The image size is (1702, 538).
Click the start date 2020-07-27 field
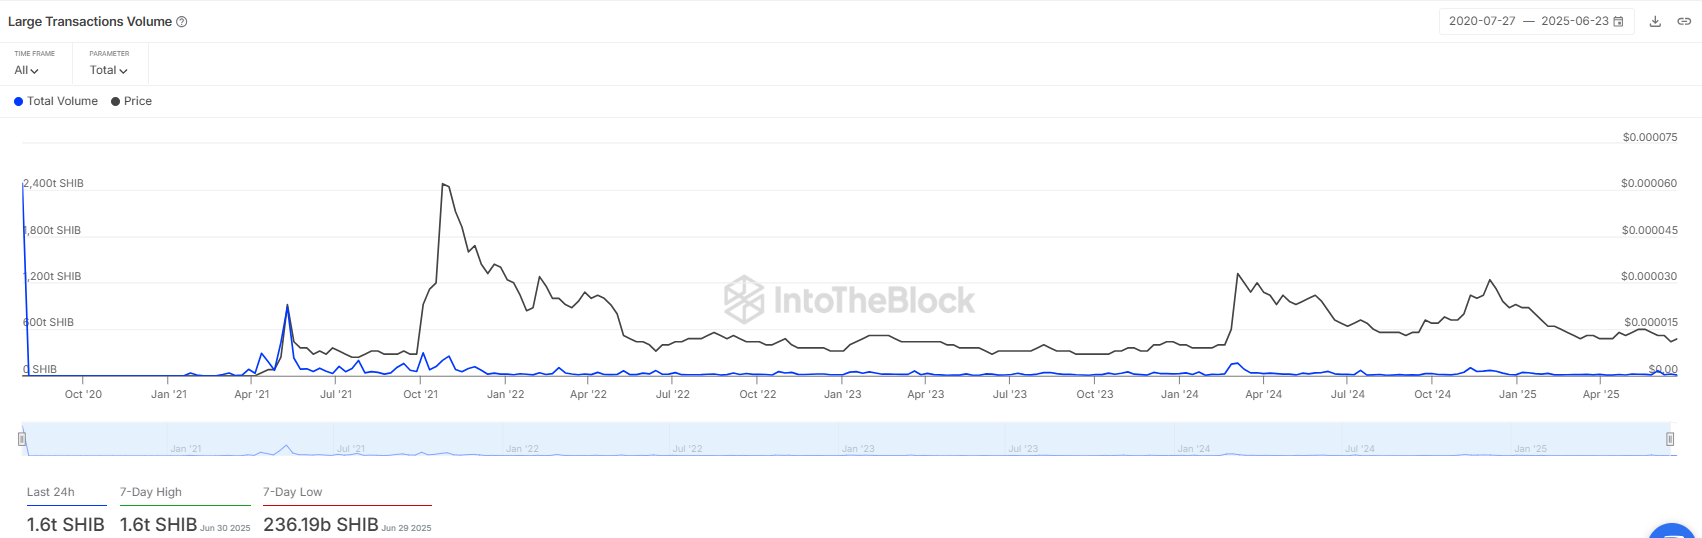[x=1482, y=21]
